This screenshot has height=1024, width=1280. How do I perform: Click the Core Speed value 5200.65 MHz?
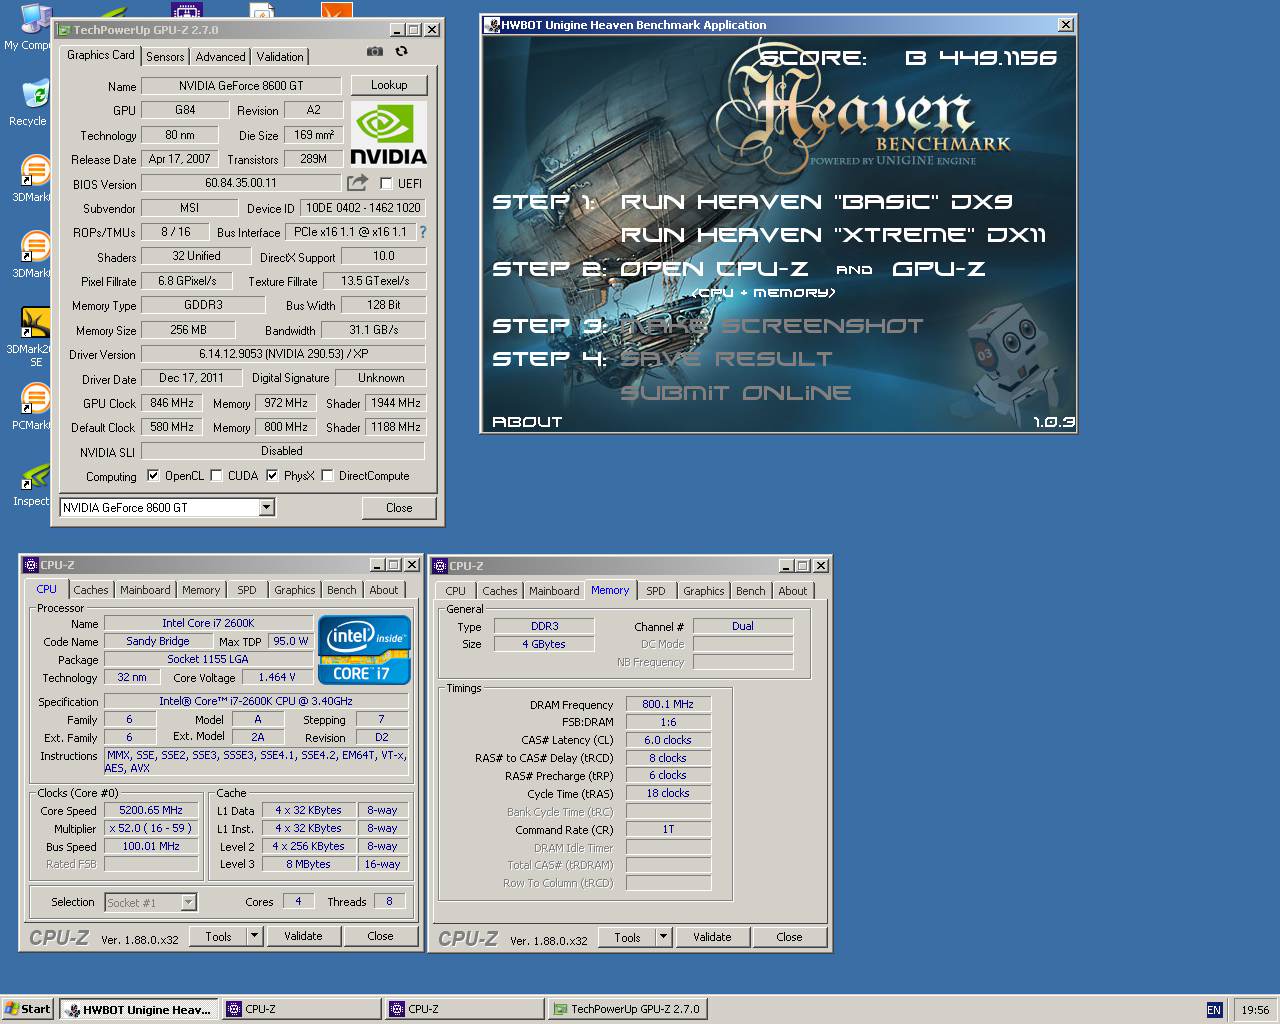[x=151, y=811]
